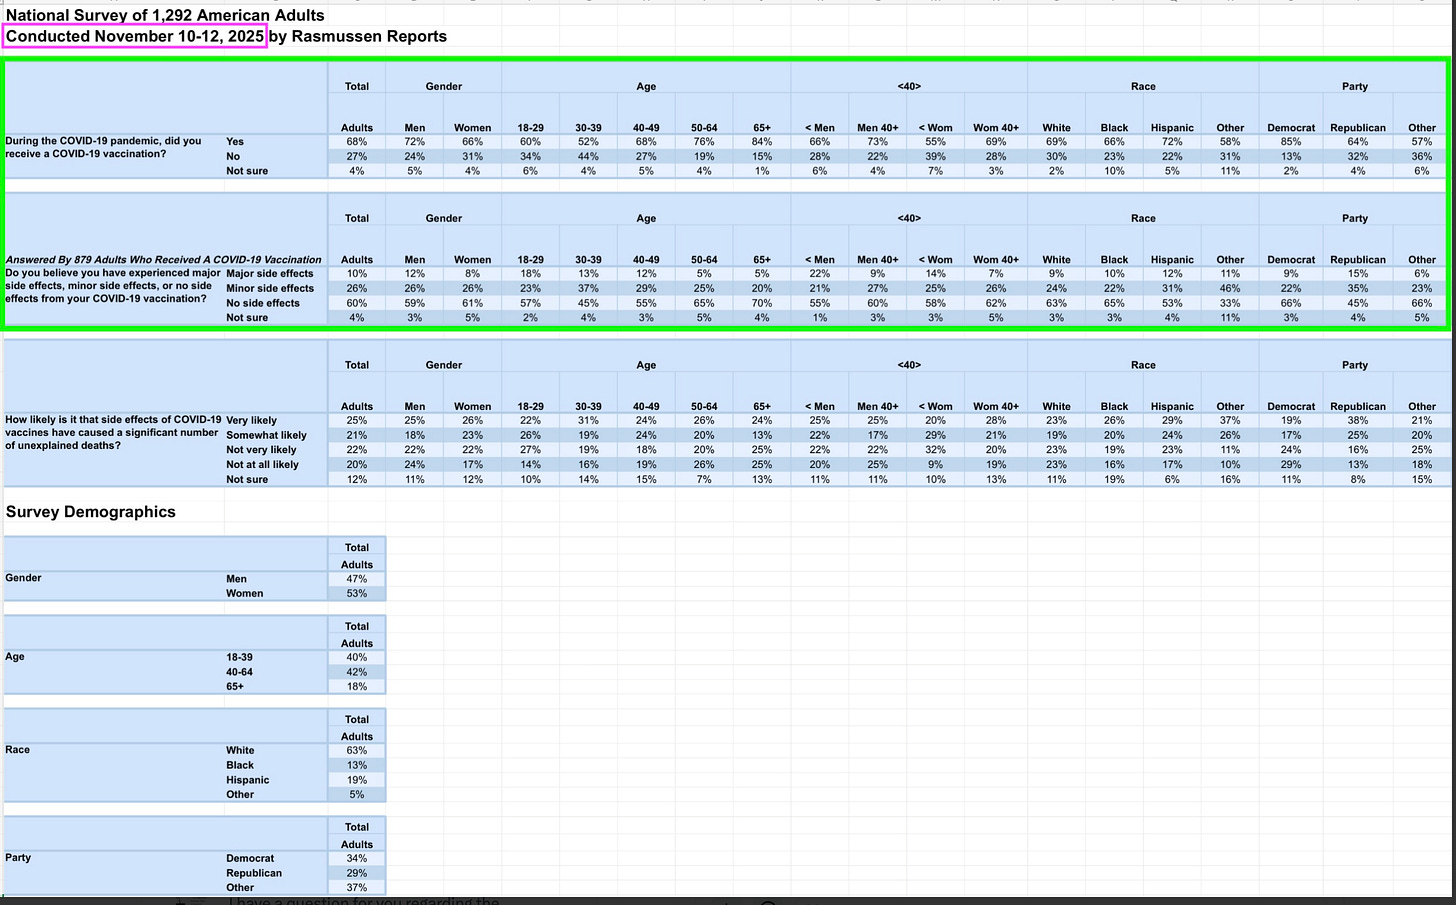Click the 37% Other race cell in Very likely row

(x=1230, y=421)
